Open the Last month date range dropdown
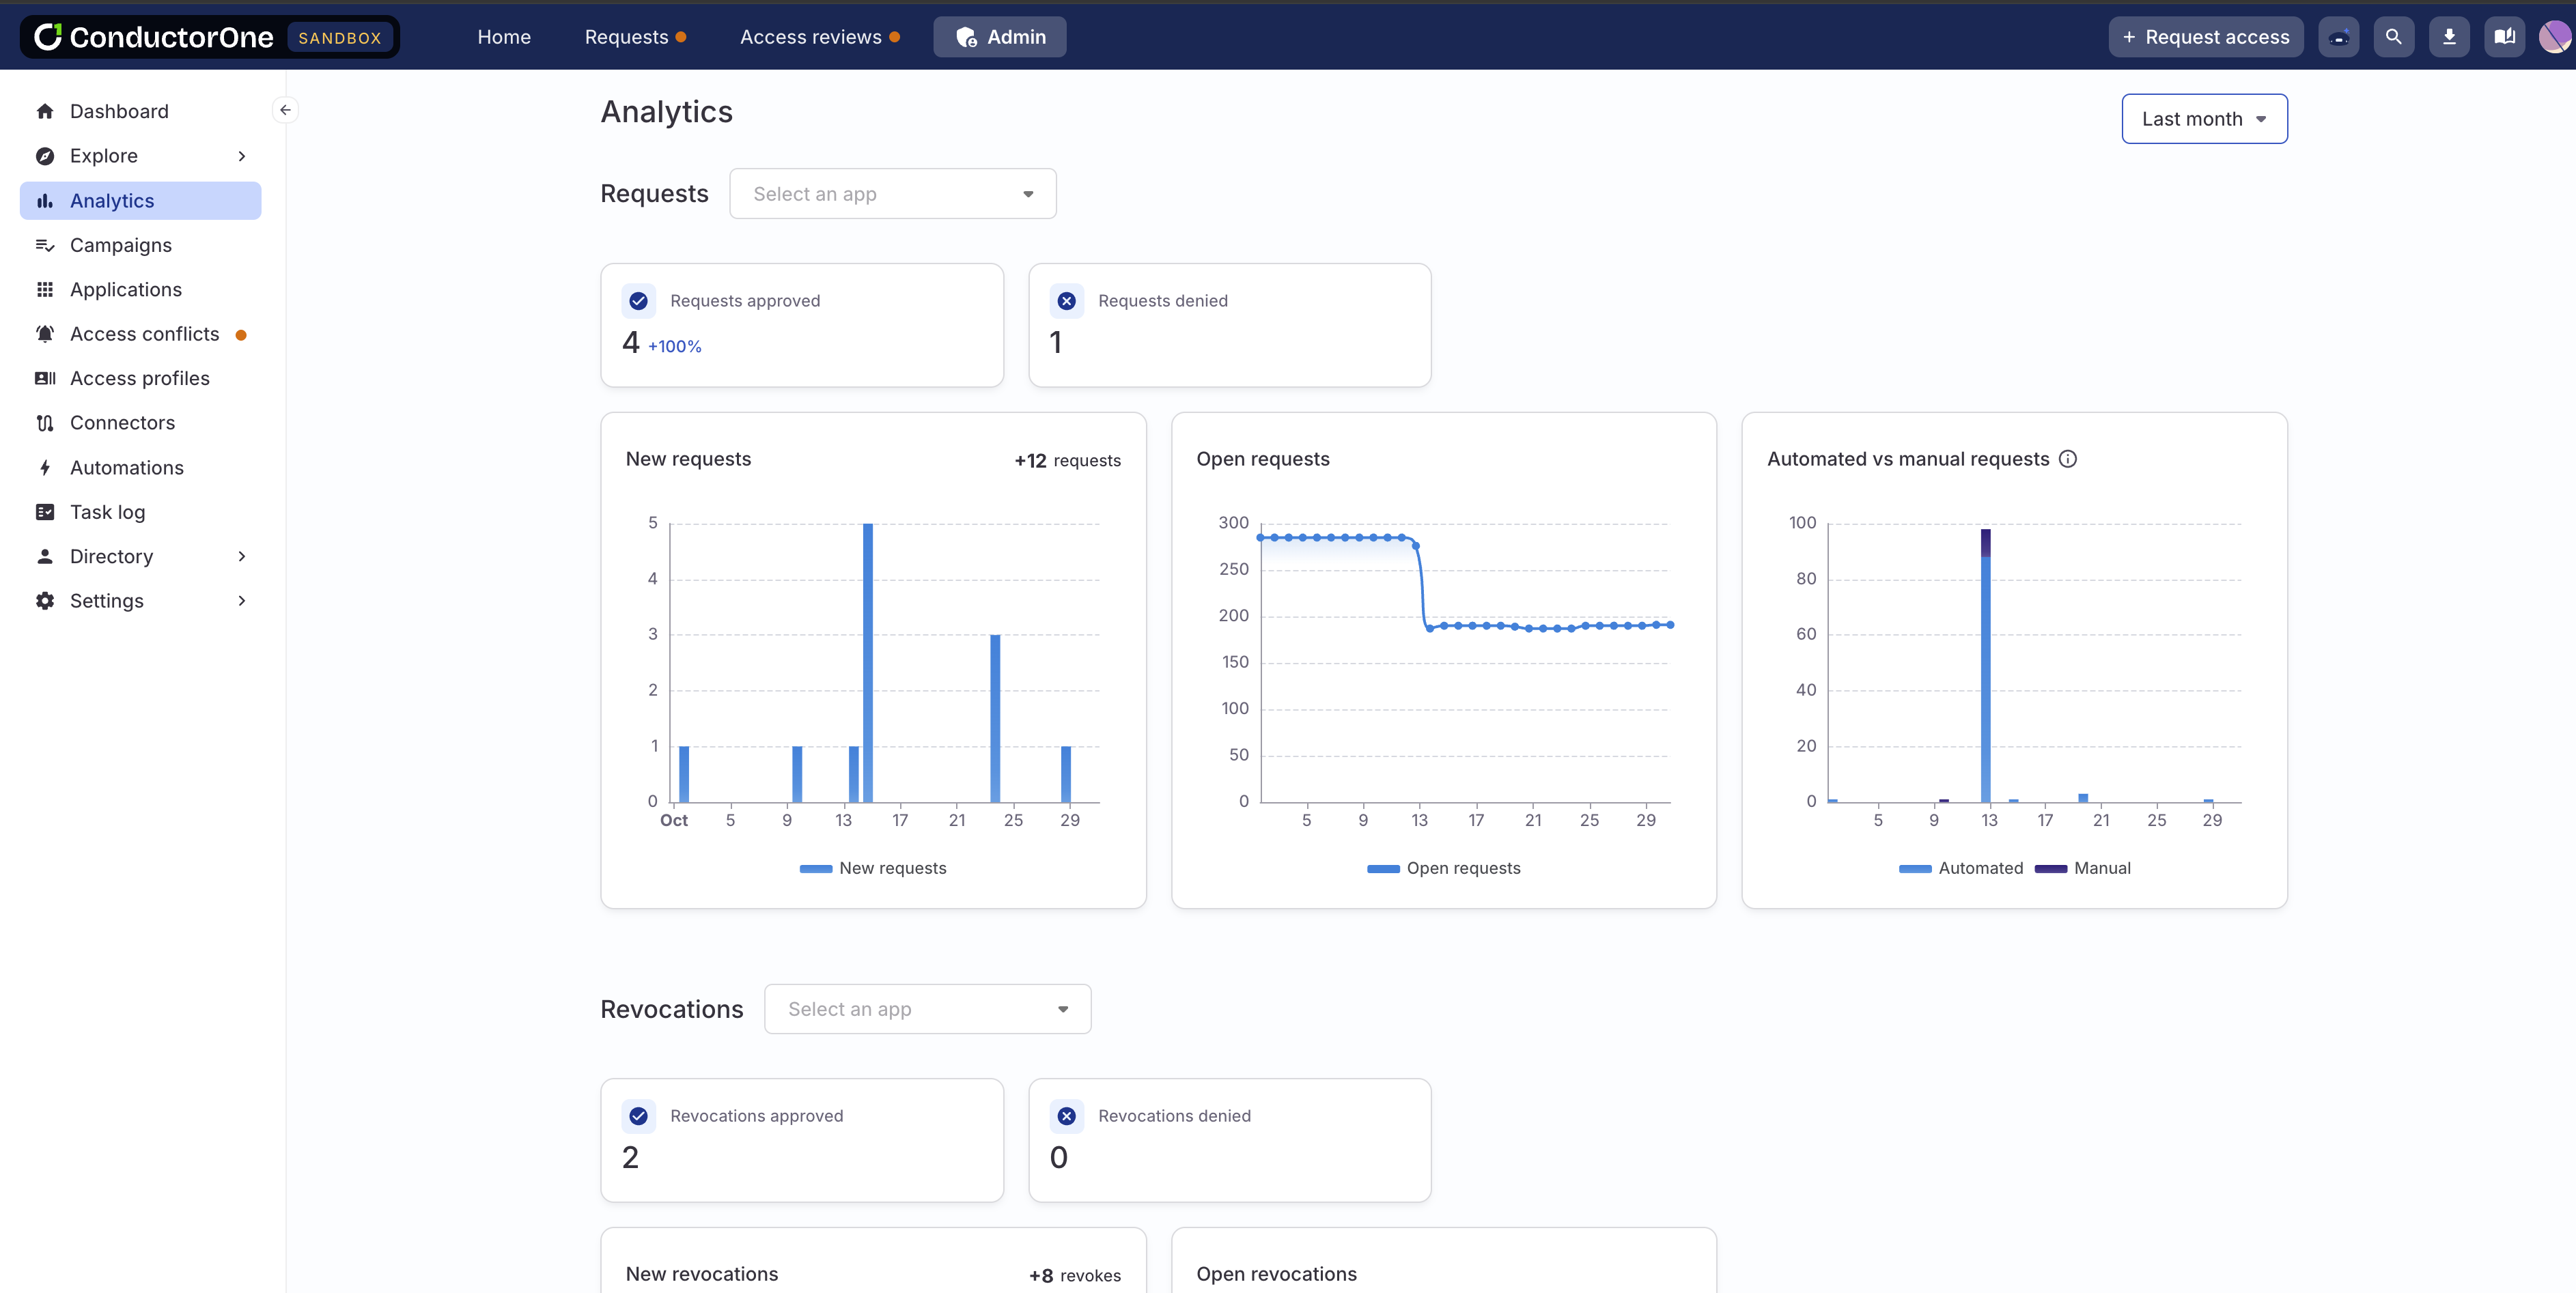2576x1293 pixels. click(x=2204, y=118)
